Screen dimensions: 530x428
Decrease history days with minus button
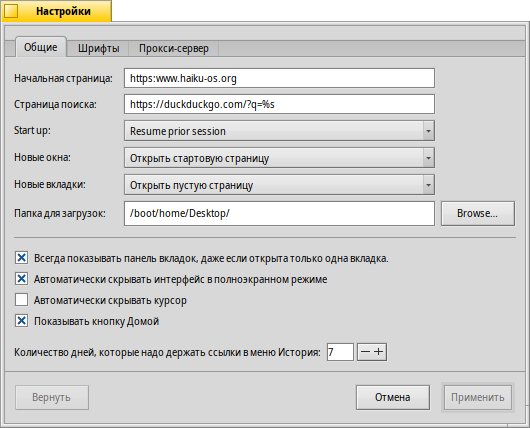(x=365, y=352)
